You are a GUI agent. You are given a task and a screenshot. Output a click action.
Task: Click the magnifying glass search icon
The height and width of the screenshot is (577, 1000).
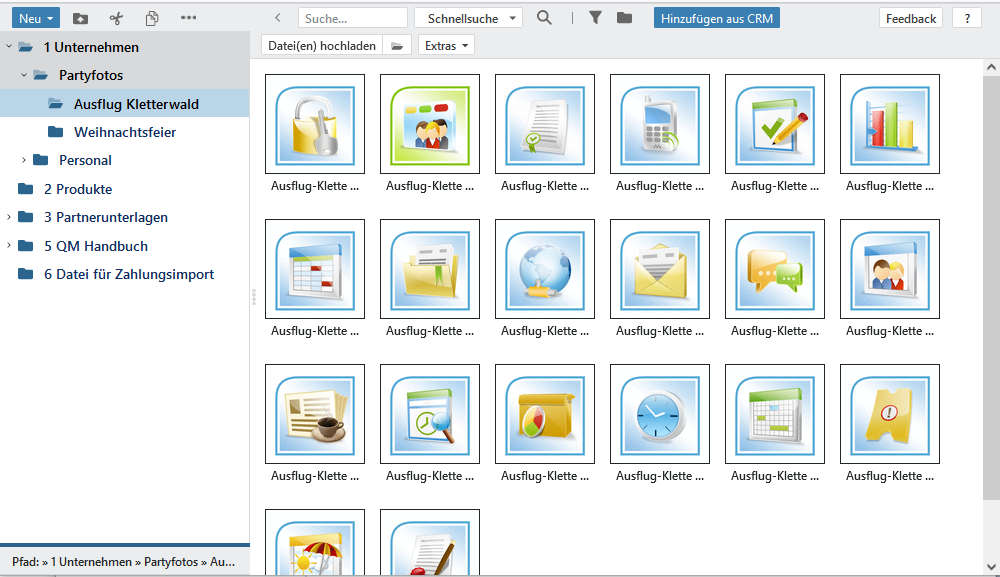[544, 18]
